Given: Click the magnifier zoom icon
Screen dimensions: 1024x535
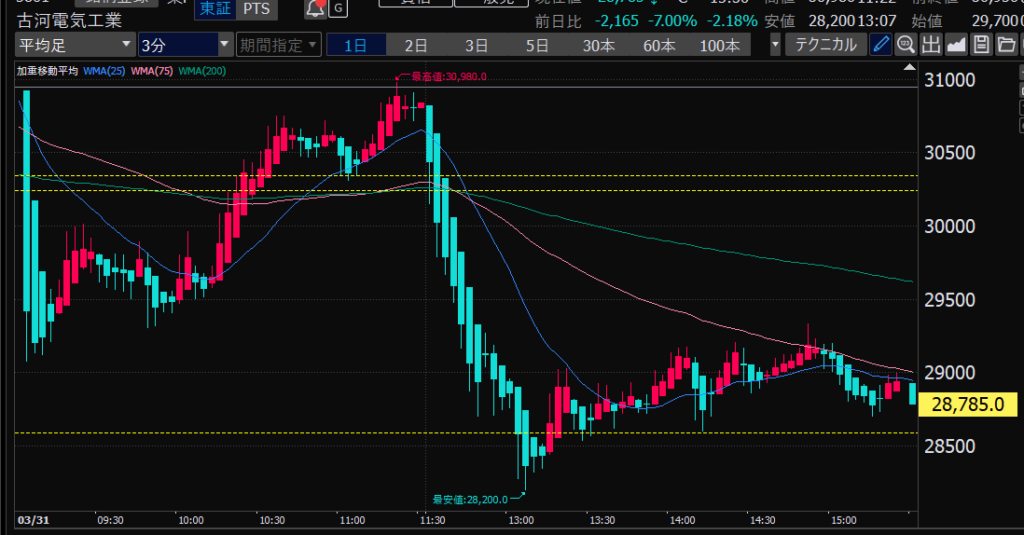Looking at the screenshot, I should [x=906, y=44].
